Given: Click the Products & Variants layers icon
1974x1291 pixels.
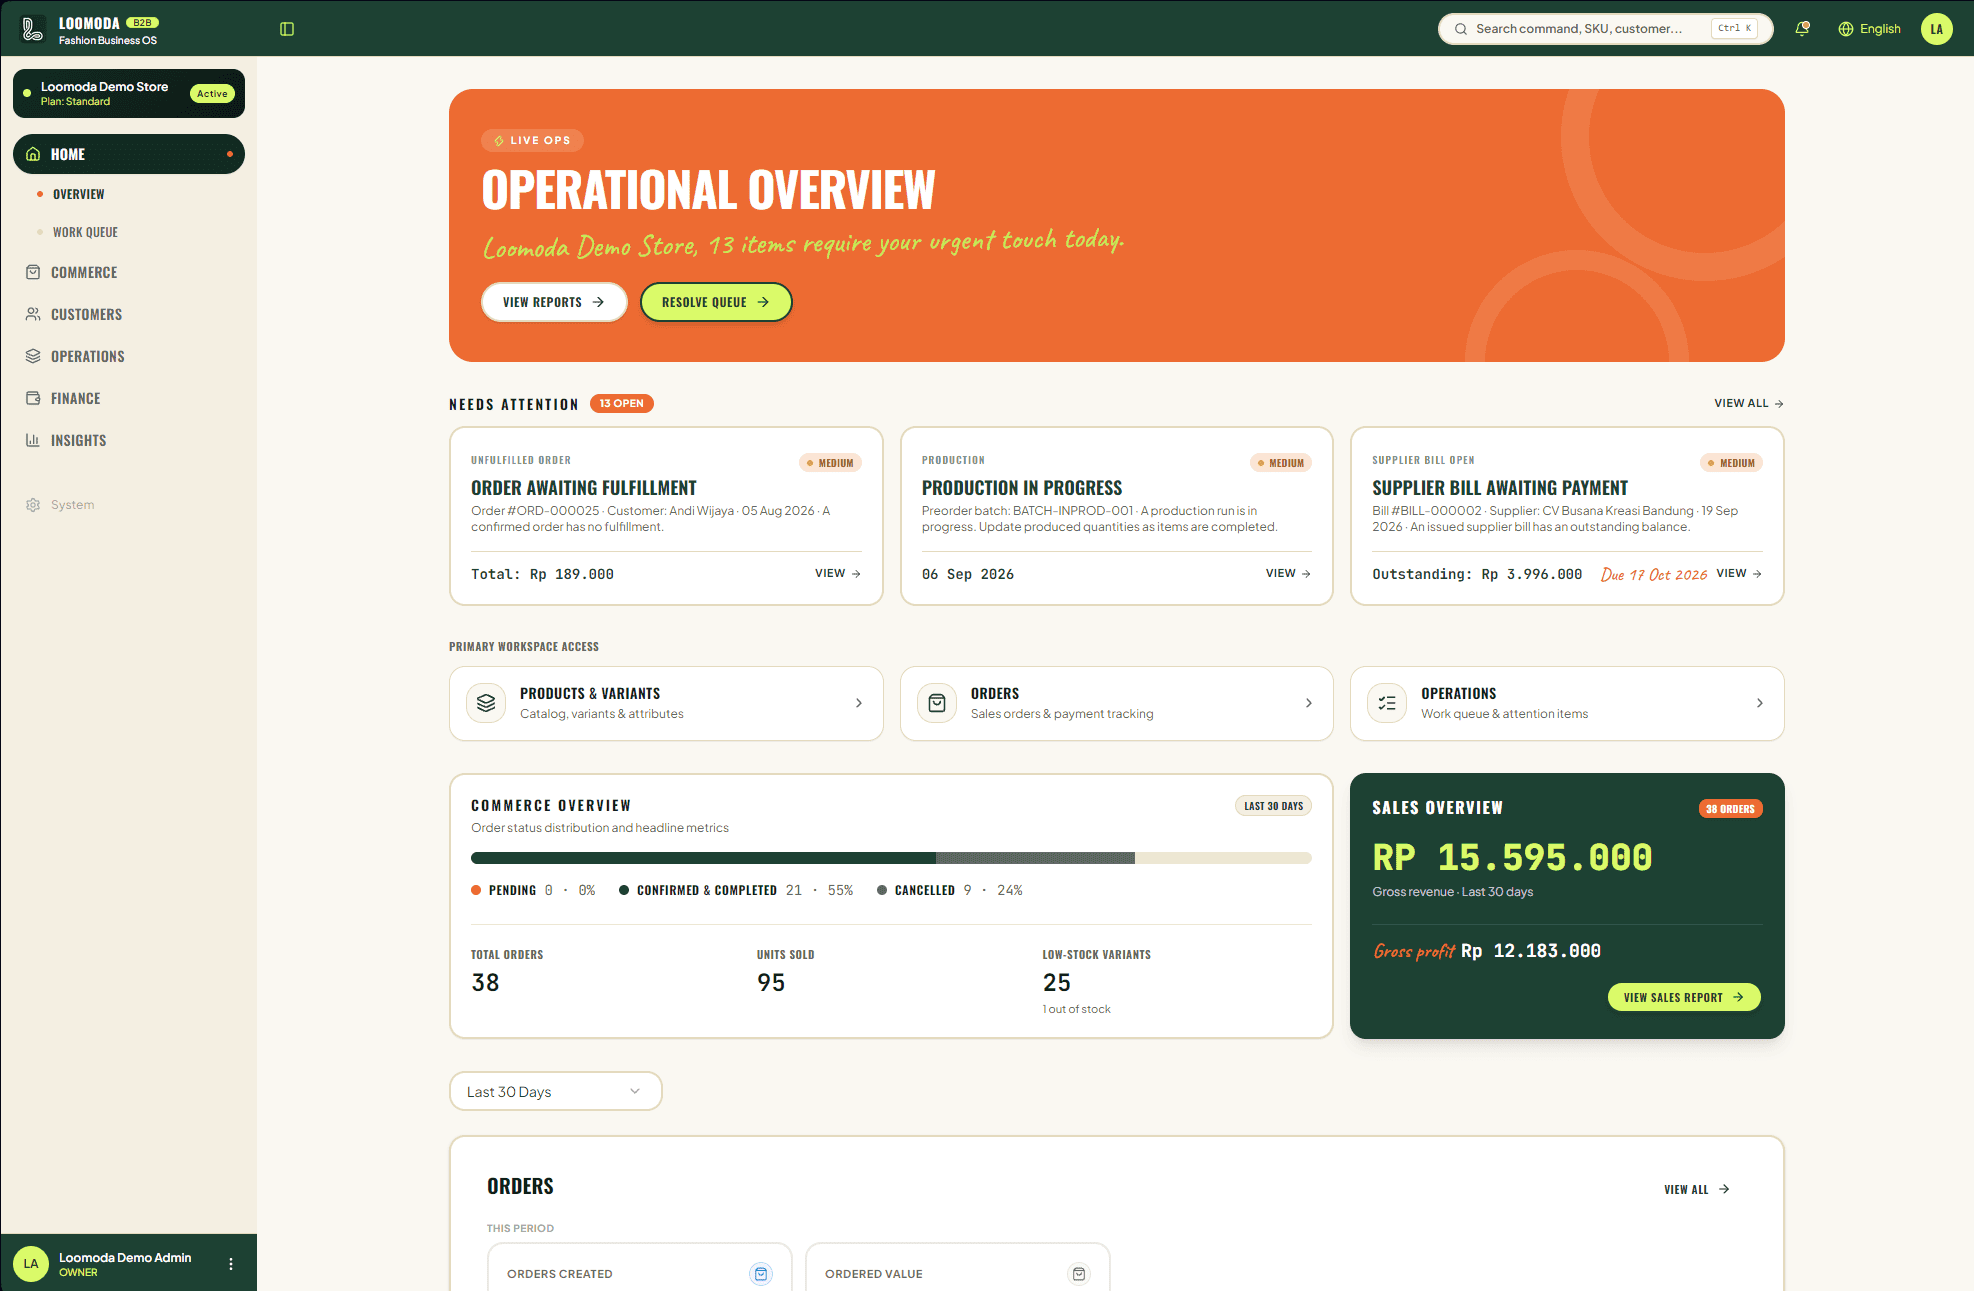Looking at the screenshot, I should coord(486,703).
